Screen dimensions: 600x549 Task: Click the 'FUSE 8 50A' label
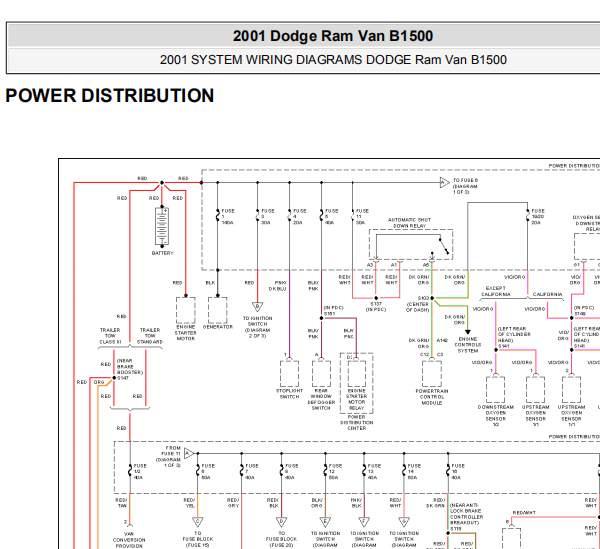(208, 472)
